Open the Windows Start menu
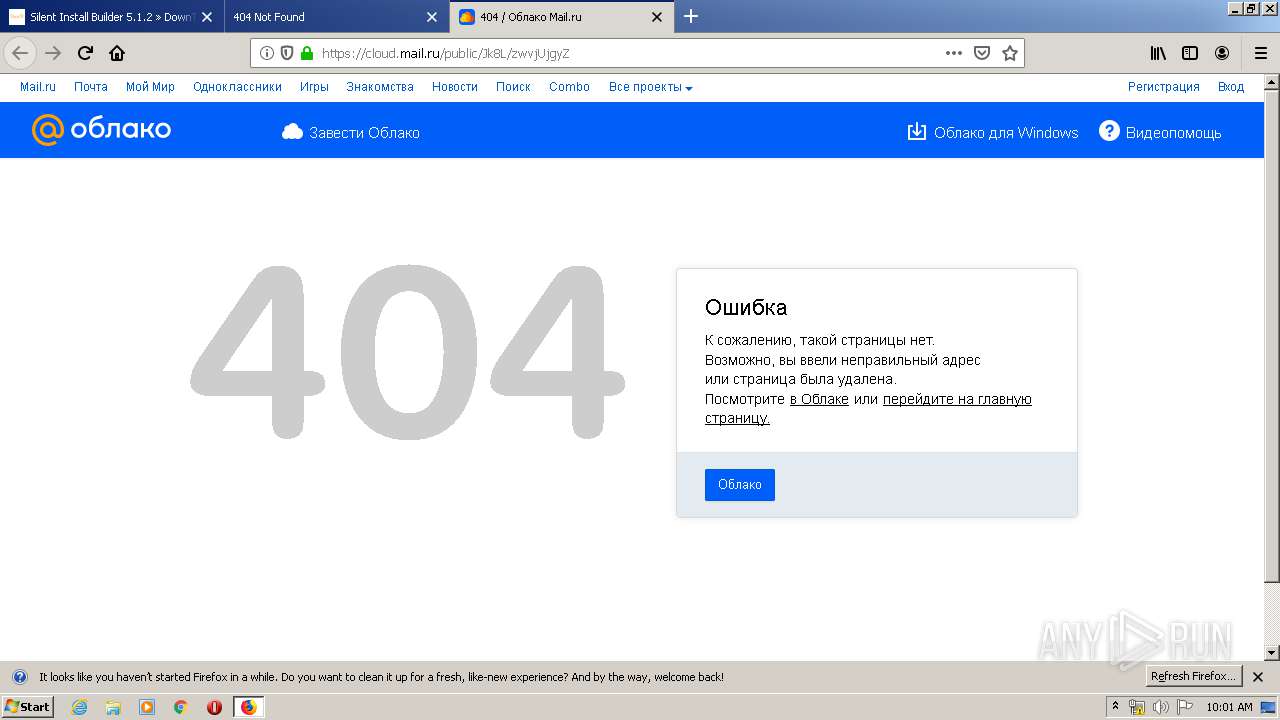Screen dimensions: 1280x720 (28, 707)
